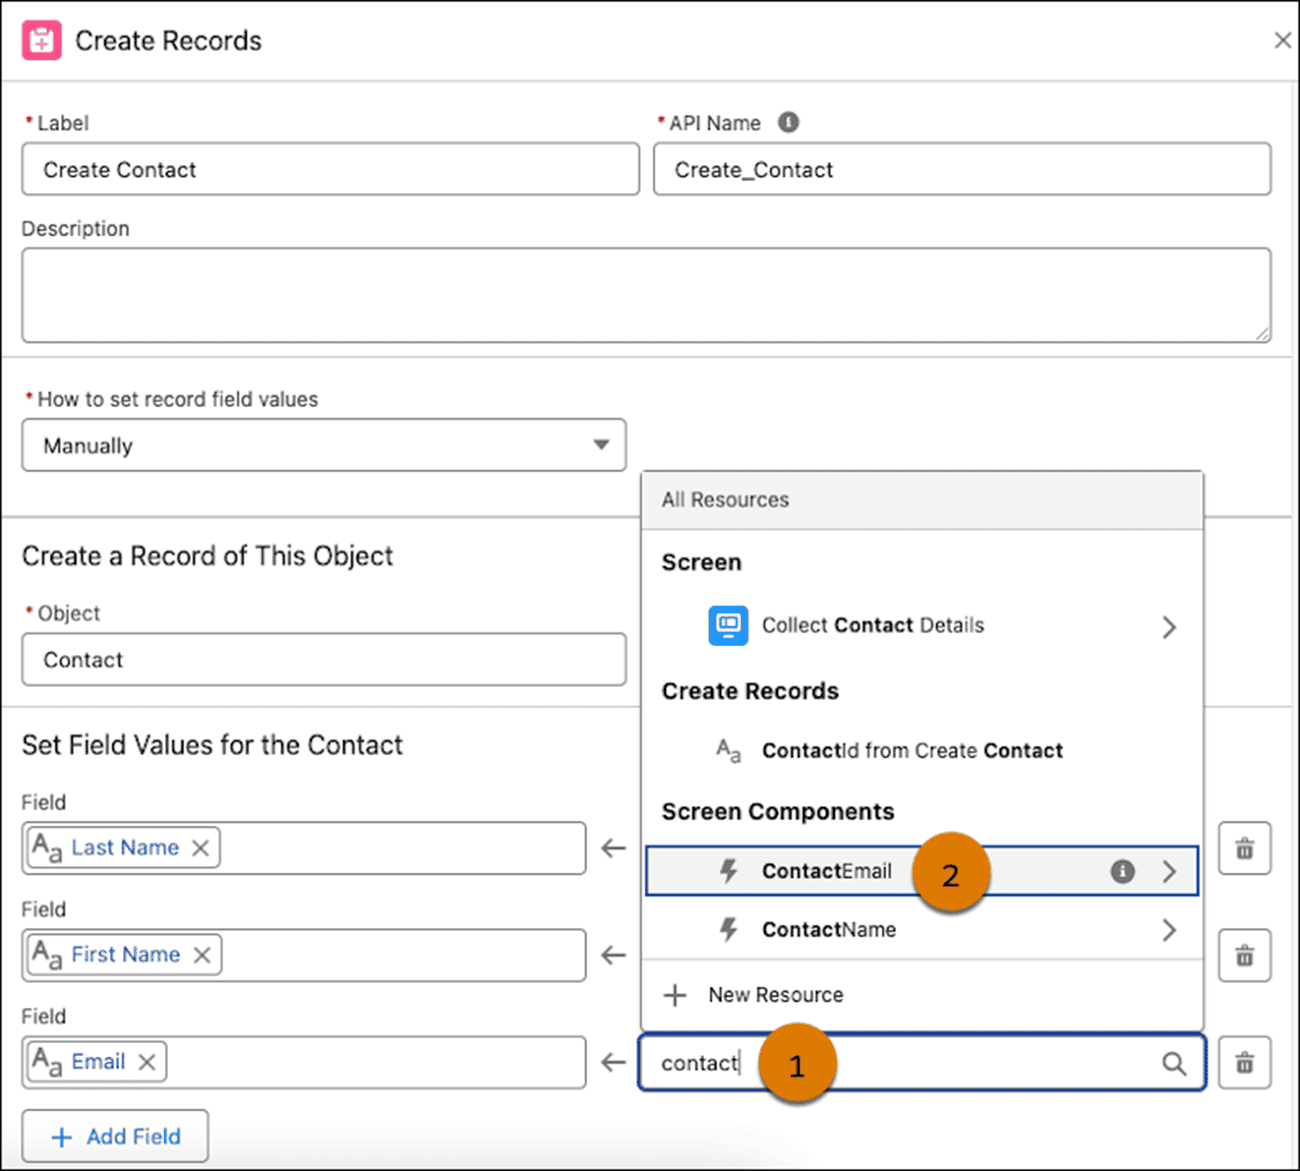Screen dimensions: 1300x1171
Task: Click the First Name row arrow icon
Action: tap(613, 956)
